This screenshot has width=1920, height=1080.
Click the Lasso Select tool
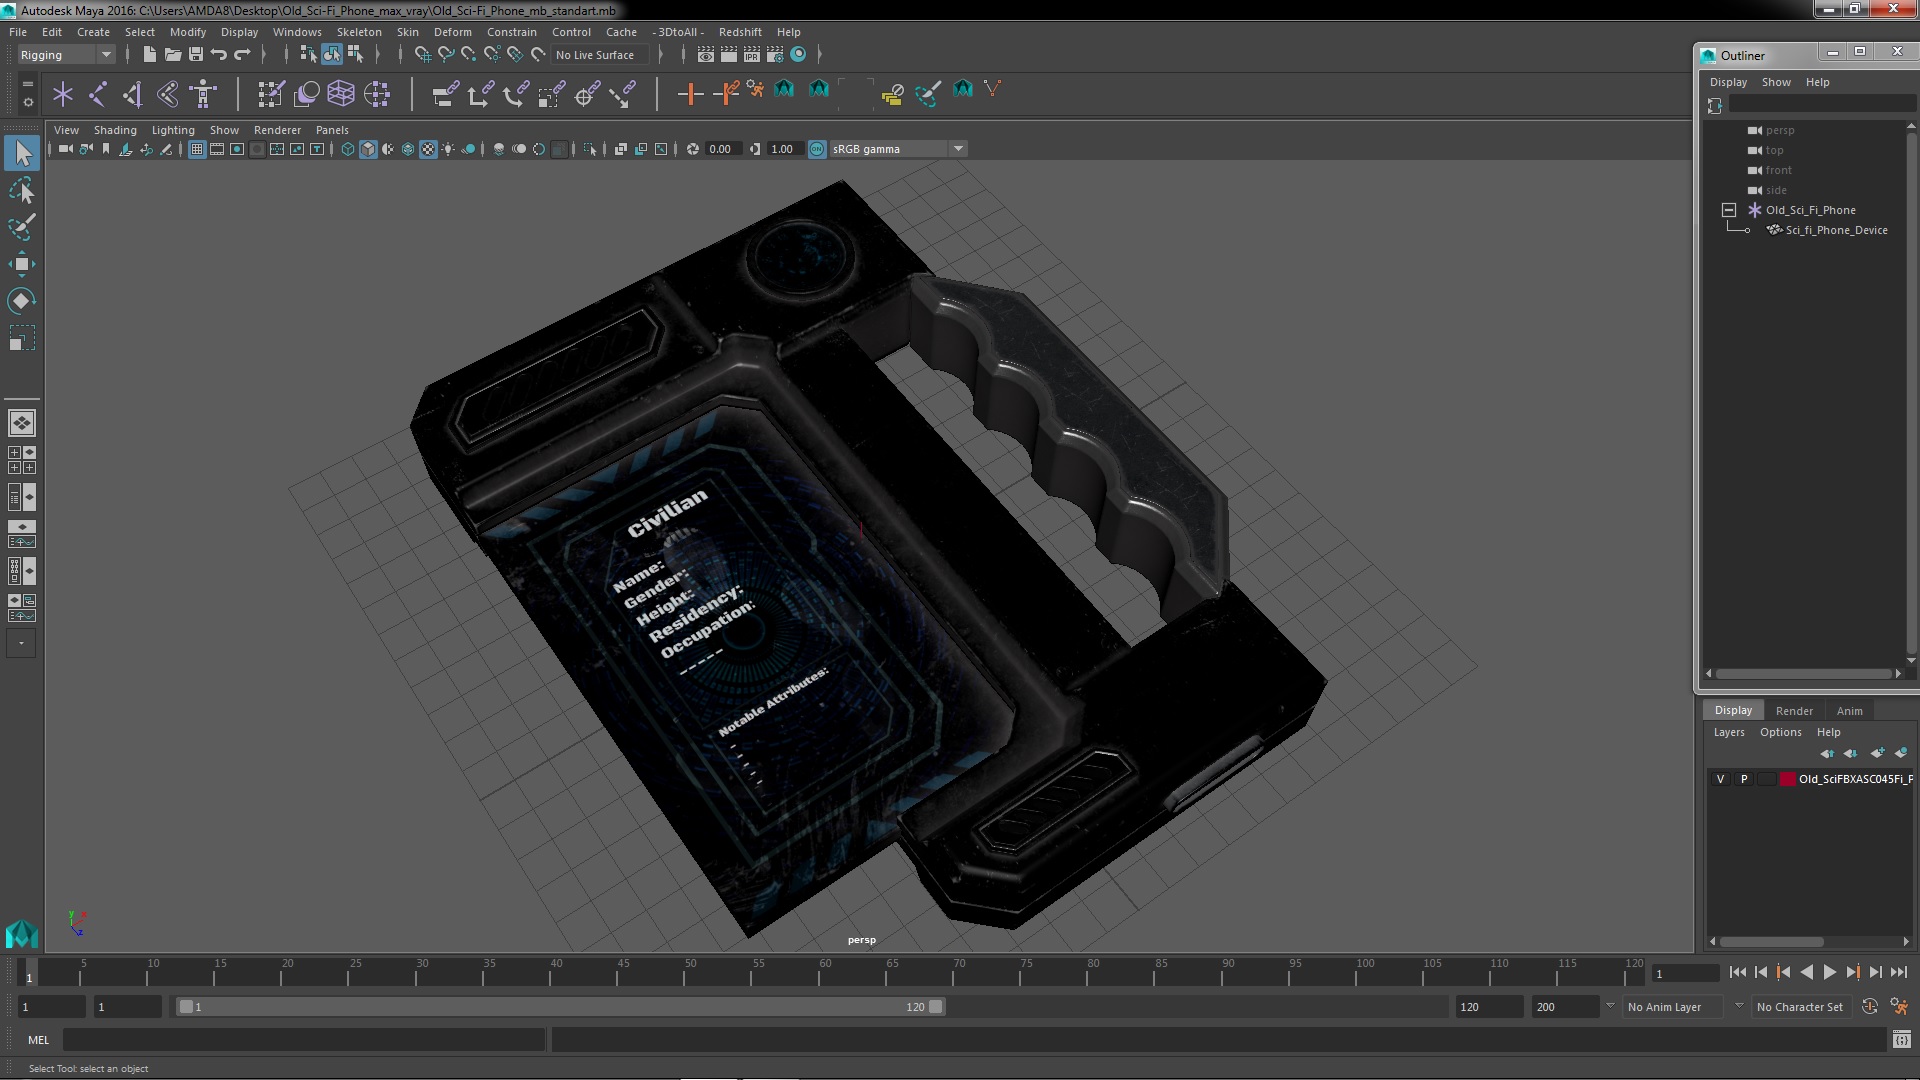pos(21,190)
